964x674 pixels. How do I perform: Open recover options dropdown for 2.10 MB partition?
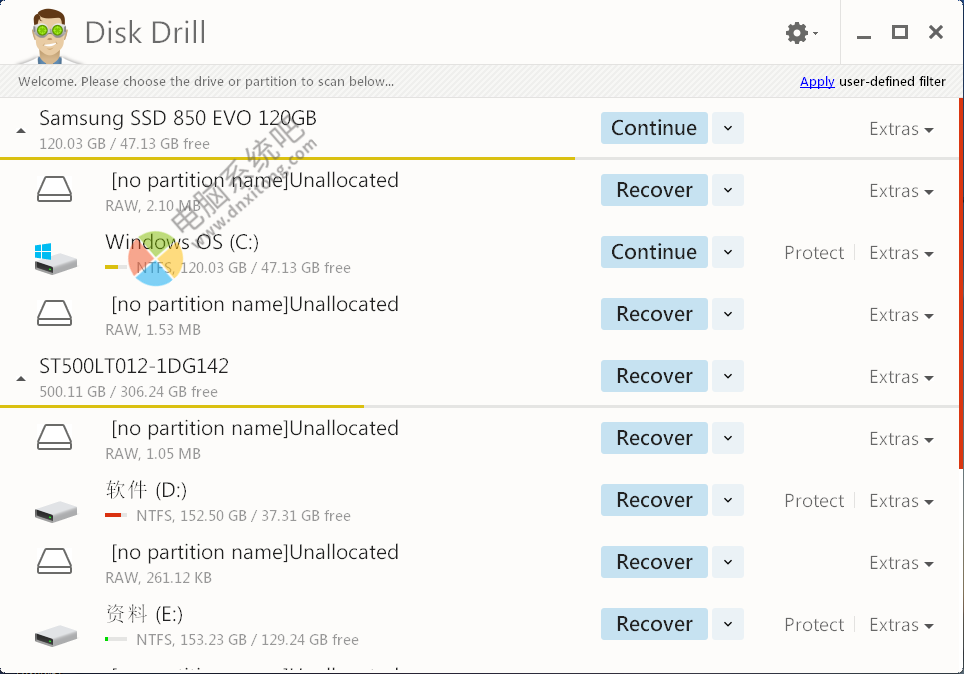(x=728, y=190)
